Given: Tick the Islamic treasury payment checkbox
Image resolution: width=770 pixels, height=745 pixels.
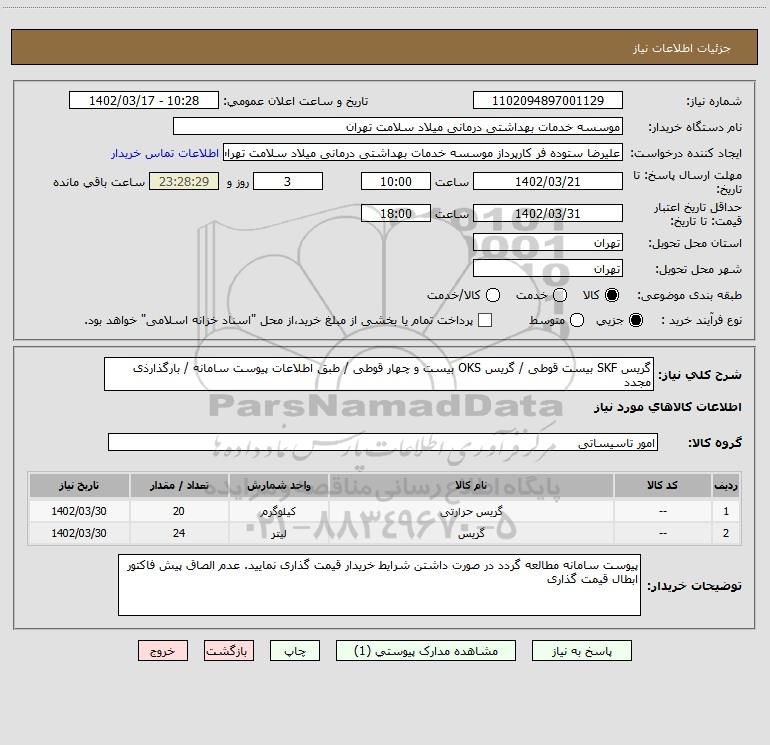Looking at the screenshot, I should (485, 320).
